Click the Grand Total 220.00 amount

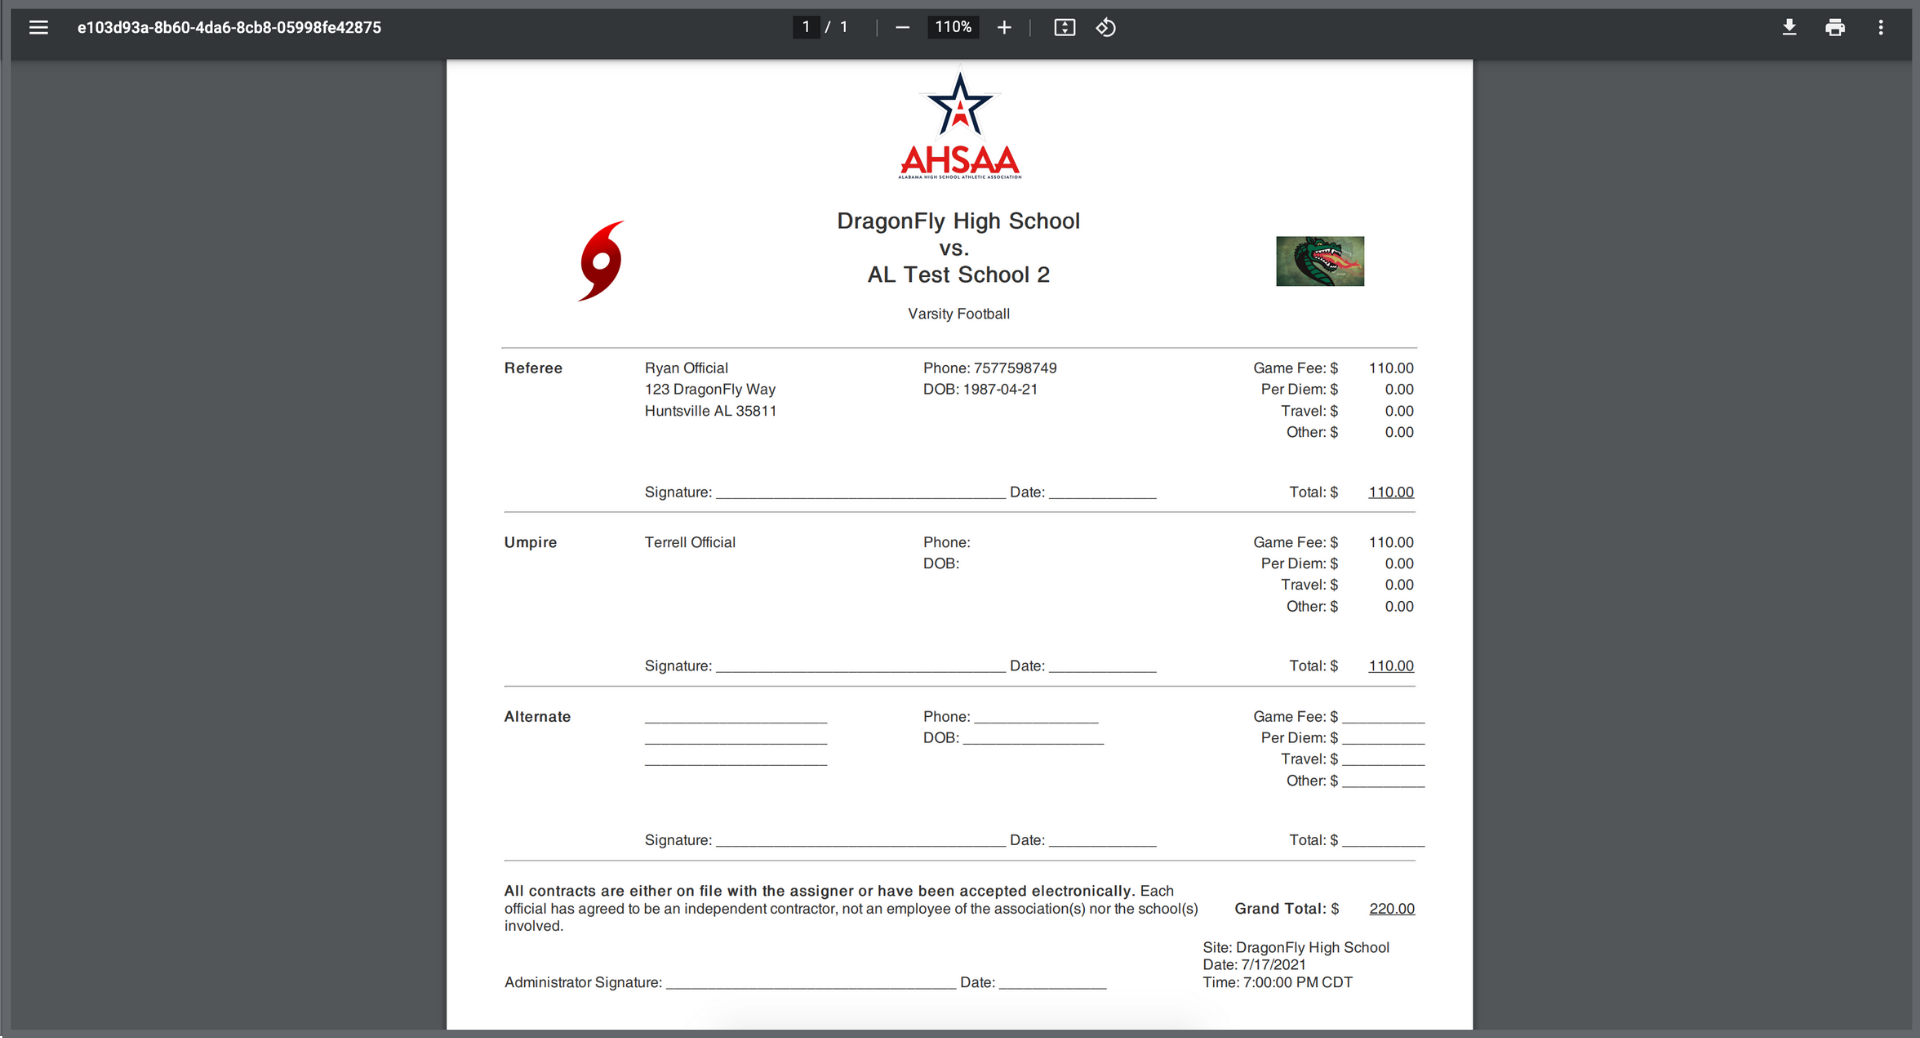[1391, 909]
